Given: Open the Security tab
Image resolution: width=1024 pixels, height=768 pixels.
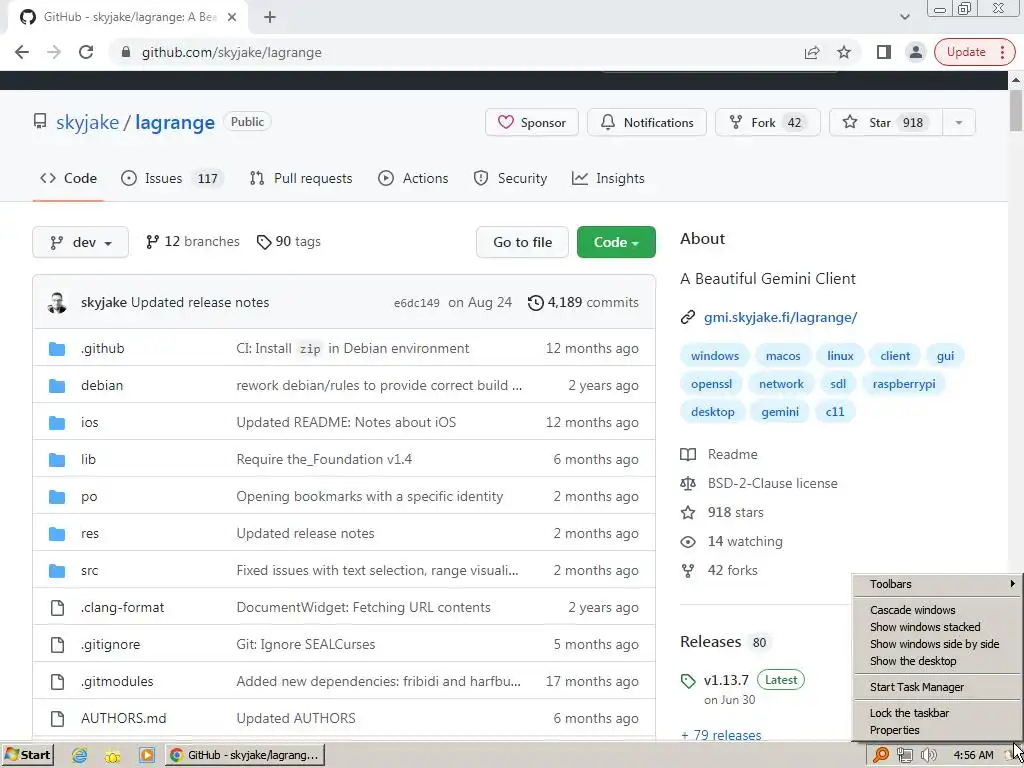Looking at the screenshot, I should tap(510, 178).
